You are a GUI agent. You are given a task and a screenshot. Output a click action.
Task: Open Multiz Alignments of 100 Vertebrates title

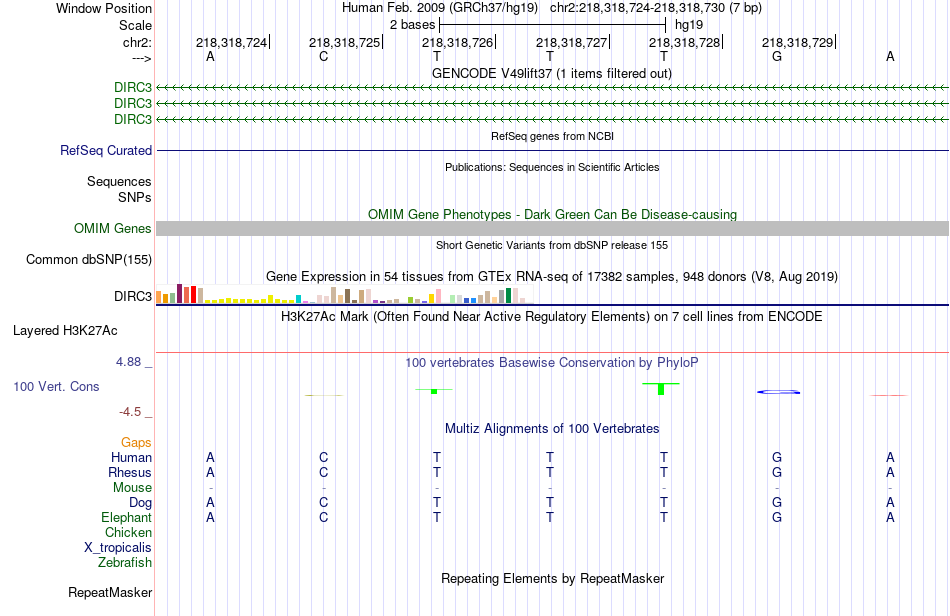552,429
